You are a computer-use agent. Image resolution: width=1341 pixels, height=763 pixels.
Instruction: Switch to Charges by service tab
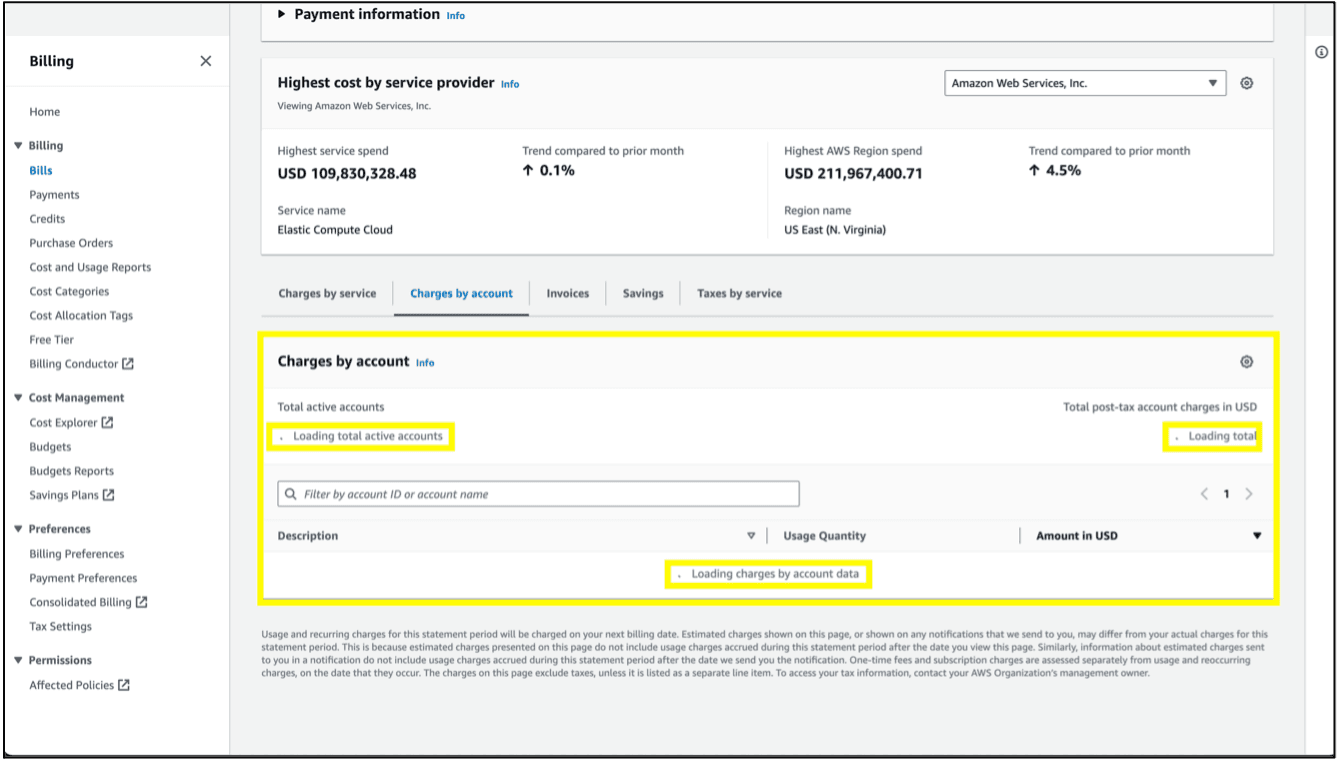tap(327, 294)
